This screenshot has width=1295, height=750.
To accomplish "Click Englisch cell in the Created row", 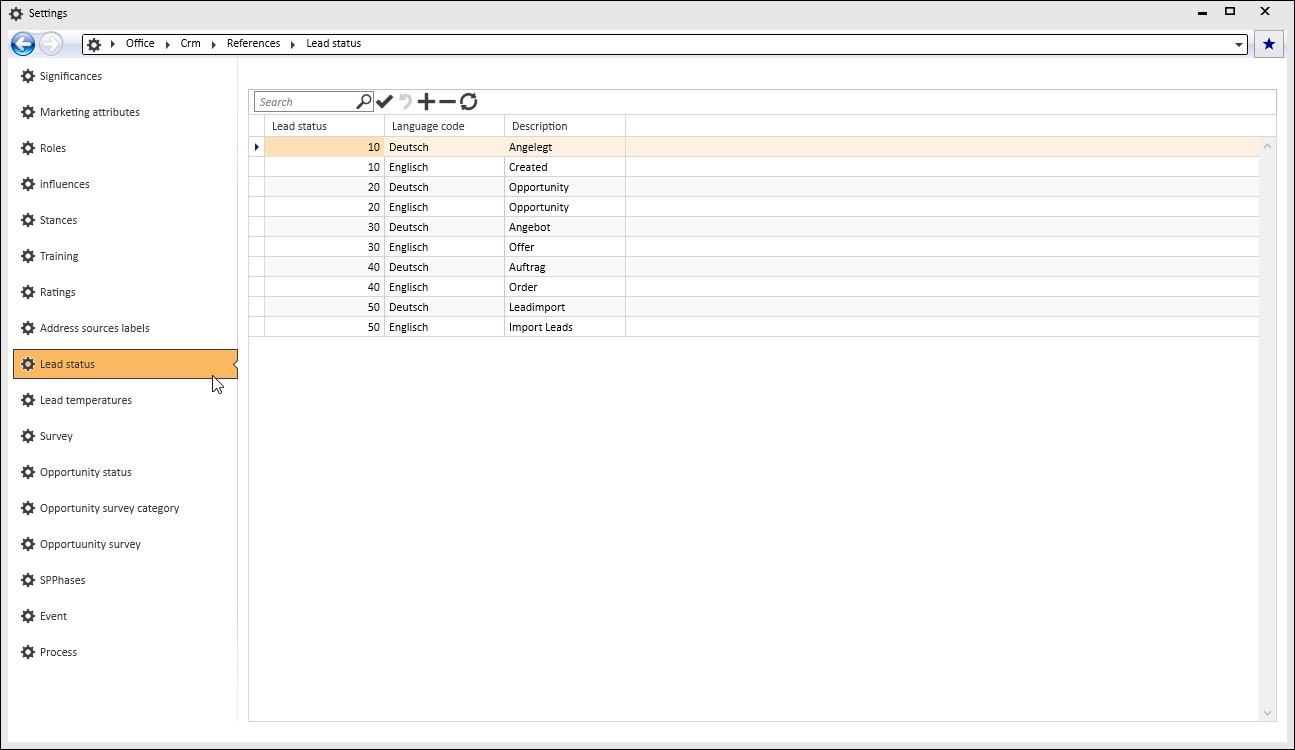I will [x=445, y=167].
